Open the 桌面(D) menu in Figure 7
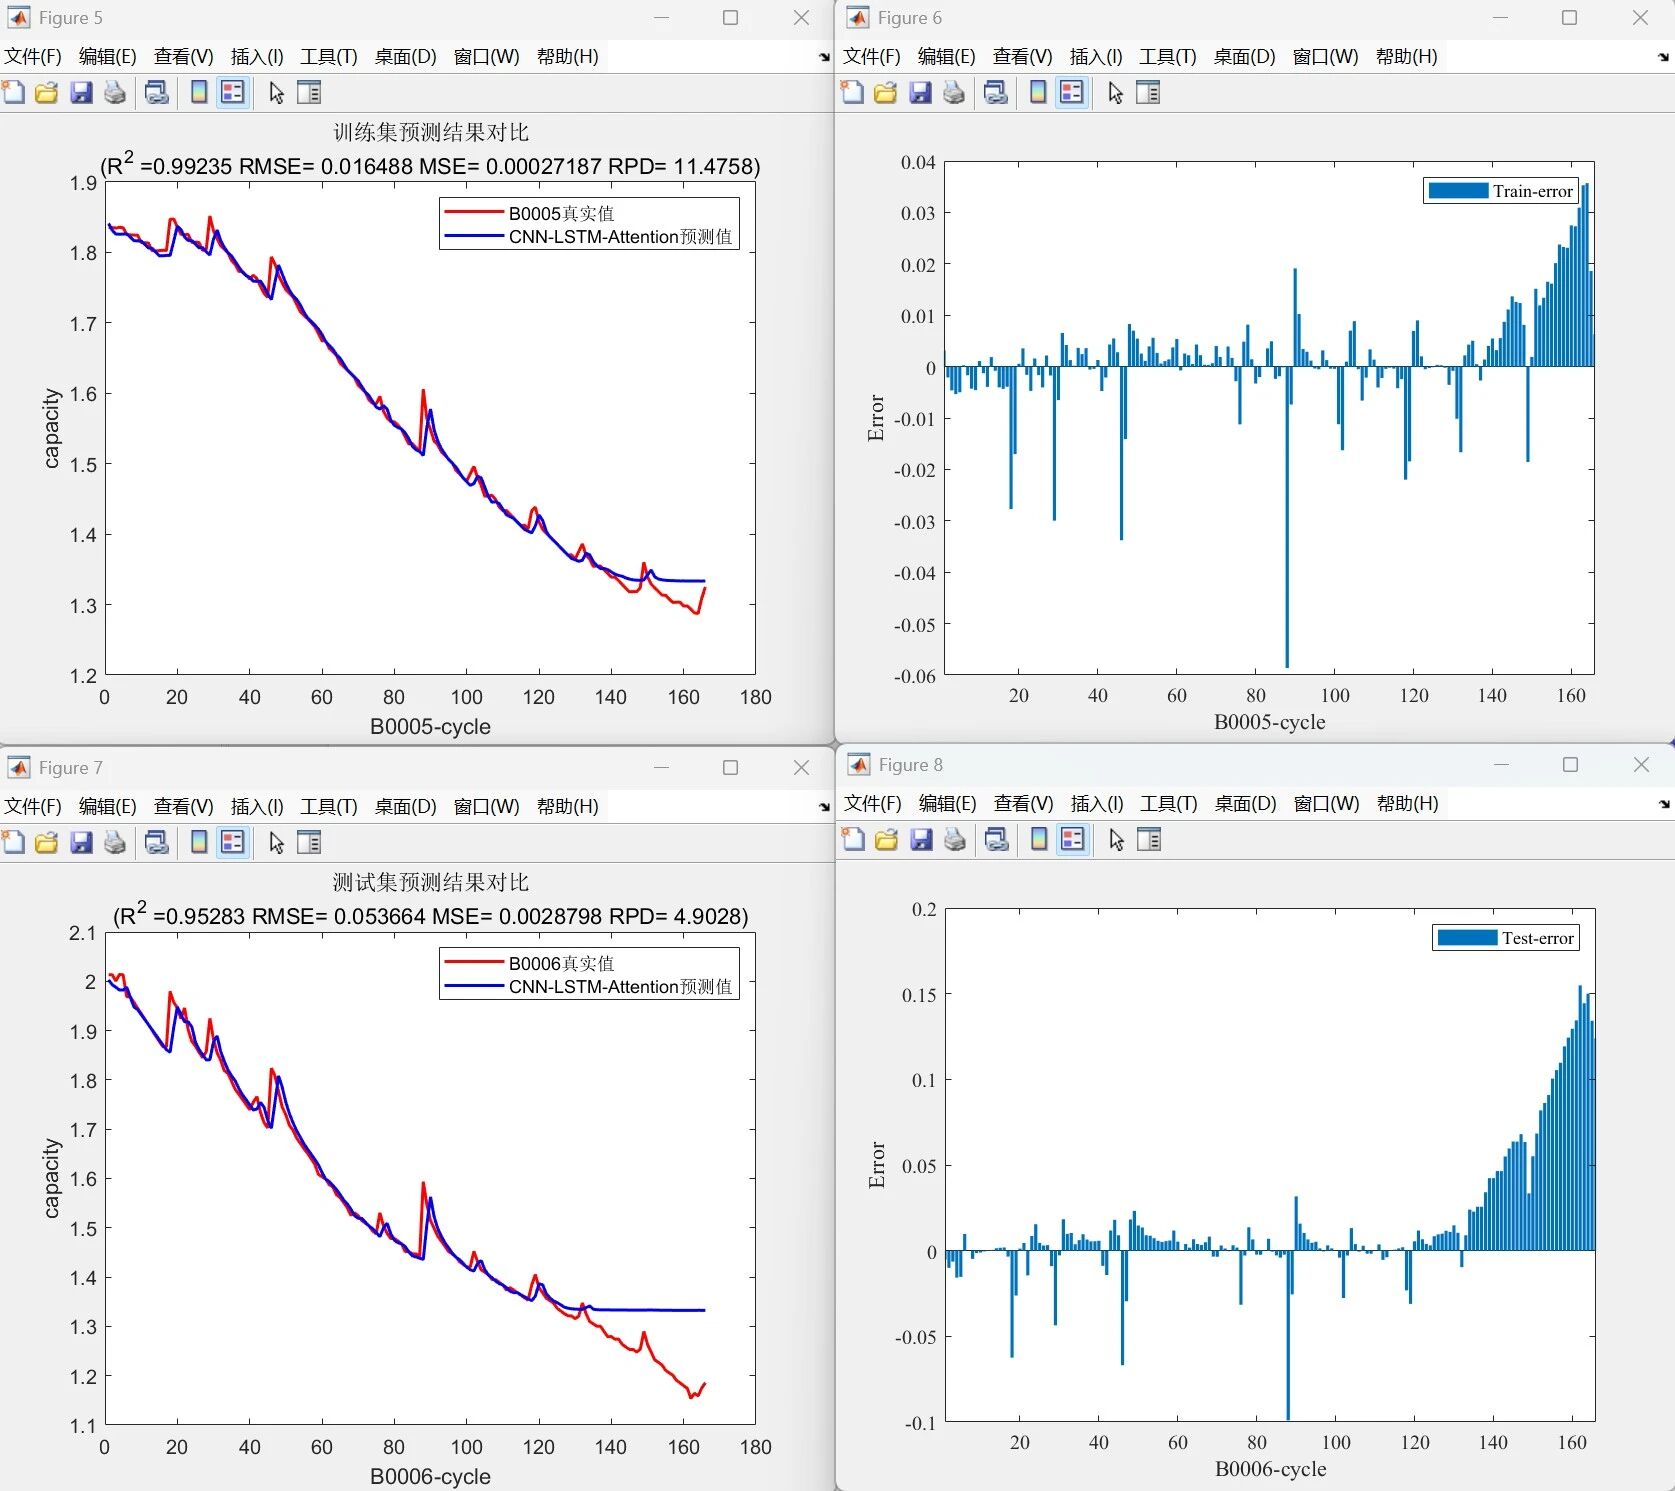The width and height of the screenshot is (1675, 1491). click(x=405, y=806)
